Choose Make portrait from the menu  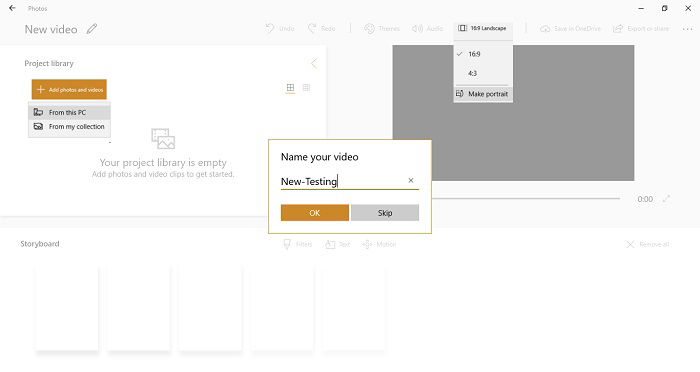(483, 94)
